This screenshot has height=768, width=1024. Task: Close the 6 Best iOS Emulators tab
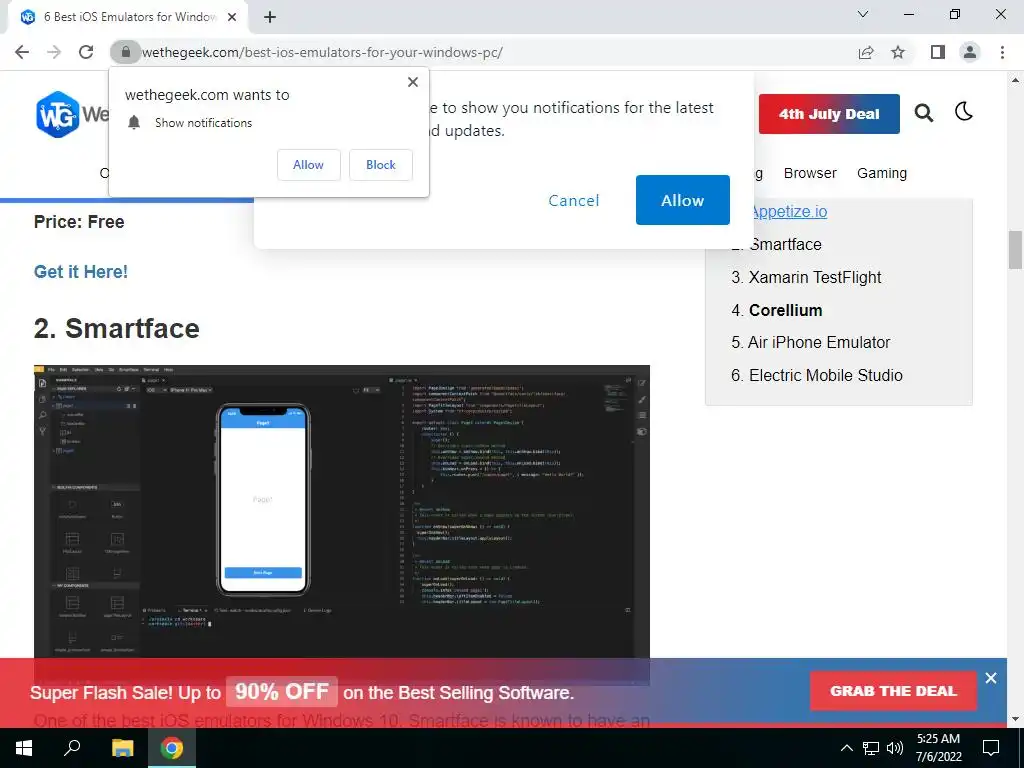232,17
